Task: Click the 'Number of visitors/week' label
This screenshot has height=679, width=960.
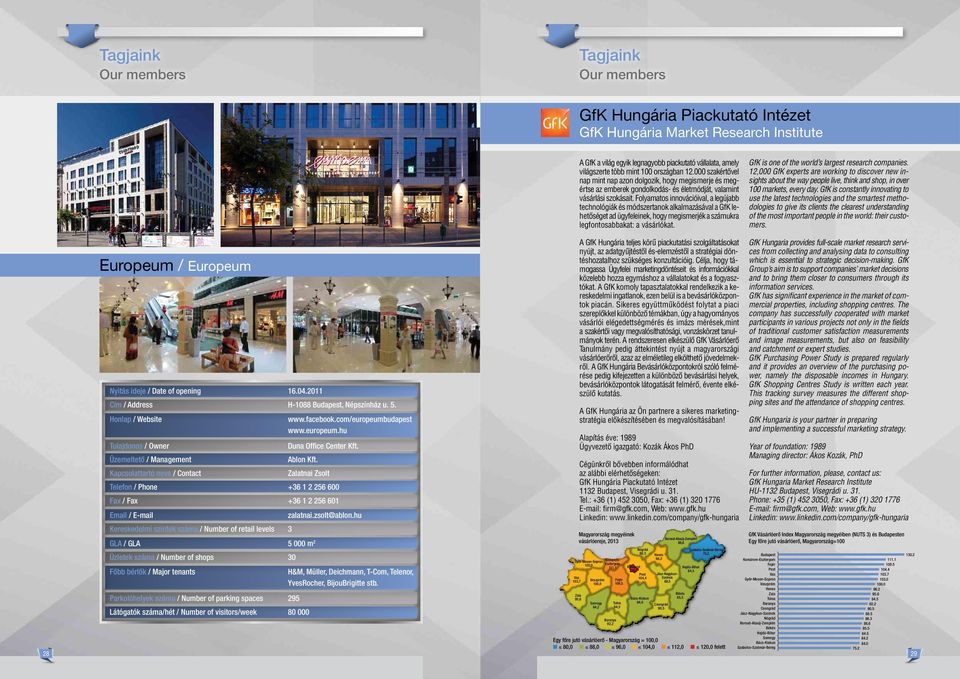Action: tap(183, 612)
